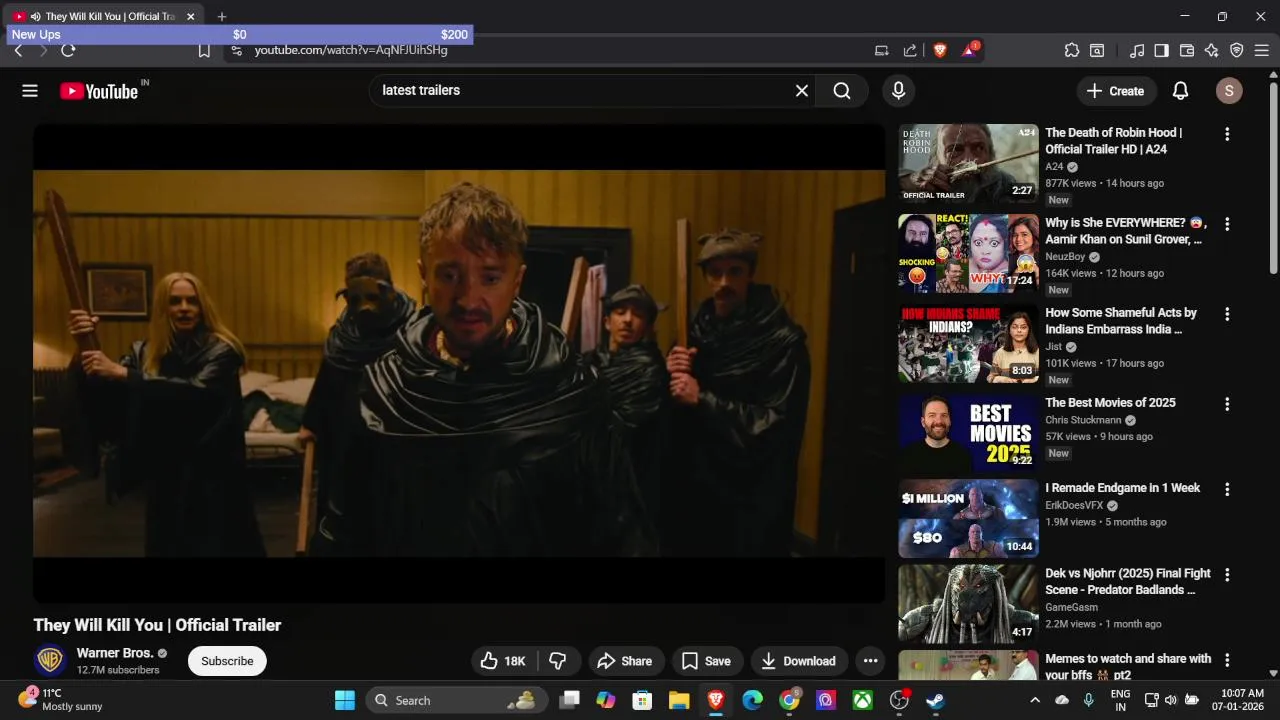Open the Xbox app from the taskbar
This screenshot has width=1280, height=720.
862,700
